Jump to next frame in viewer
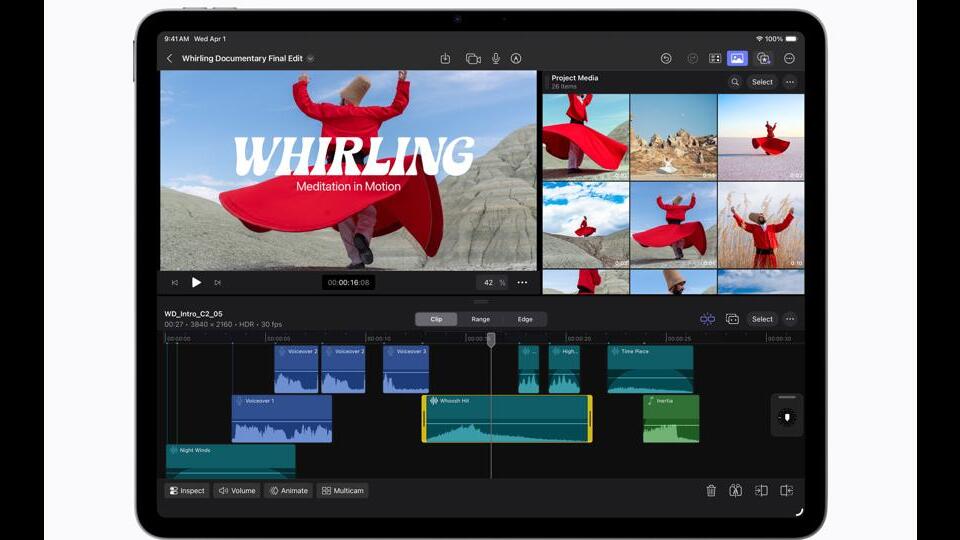Image resolution: width=960 pixels, height=540 pixels. pyautogui.click(x=217, y=283)
